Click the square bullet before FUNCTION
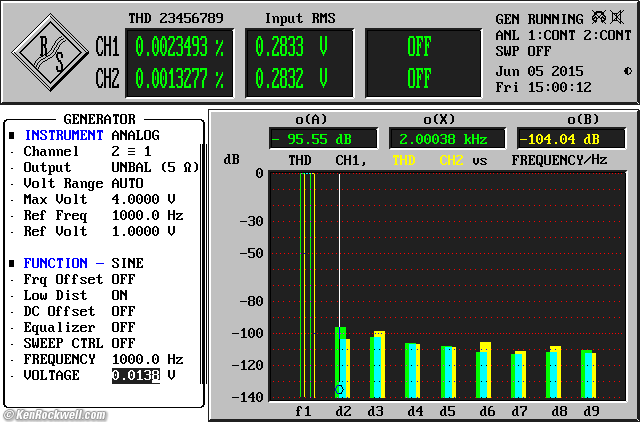The image size is (640, 422). [x=12, y=263]
